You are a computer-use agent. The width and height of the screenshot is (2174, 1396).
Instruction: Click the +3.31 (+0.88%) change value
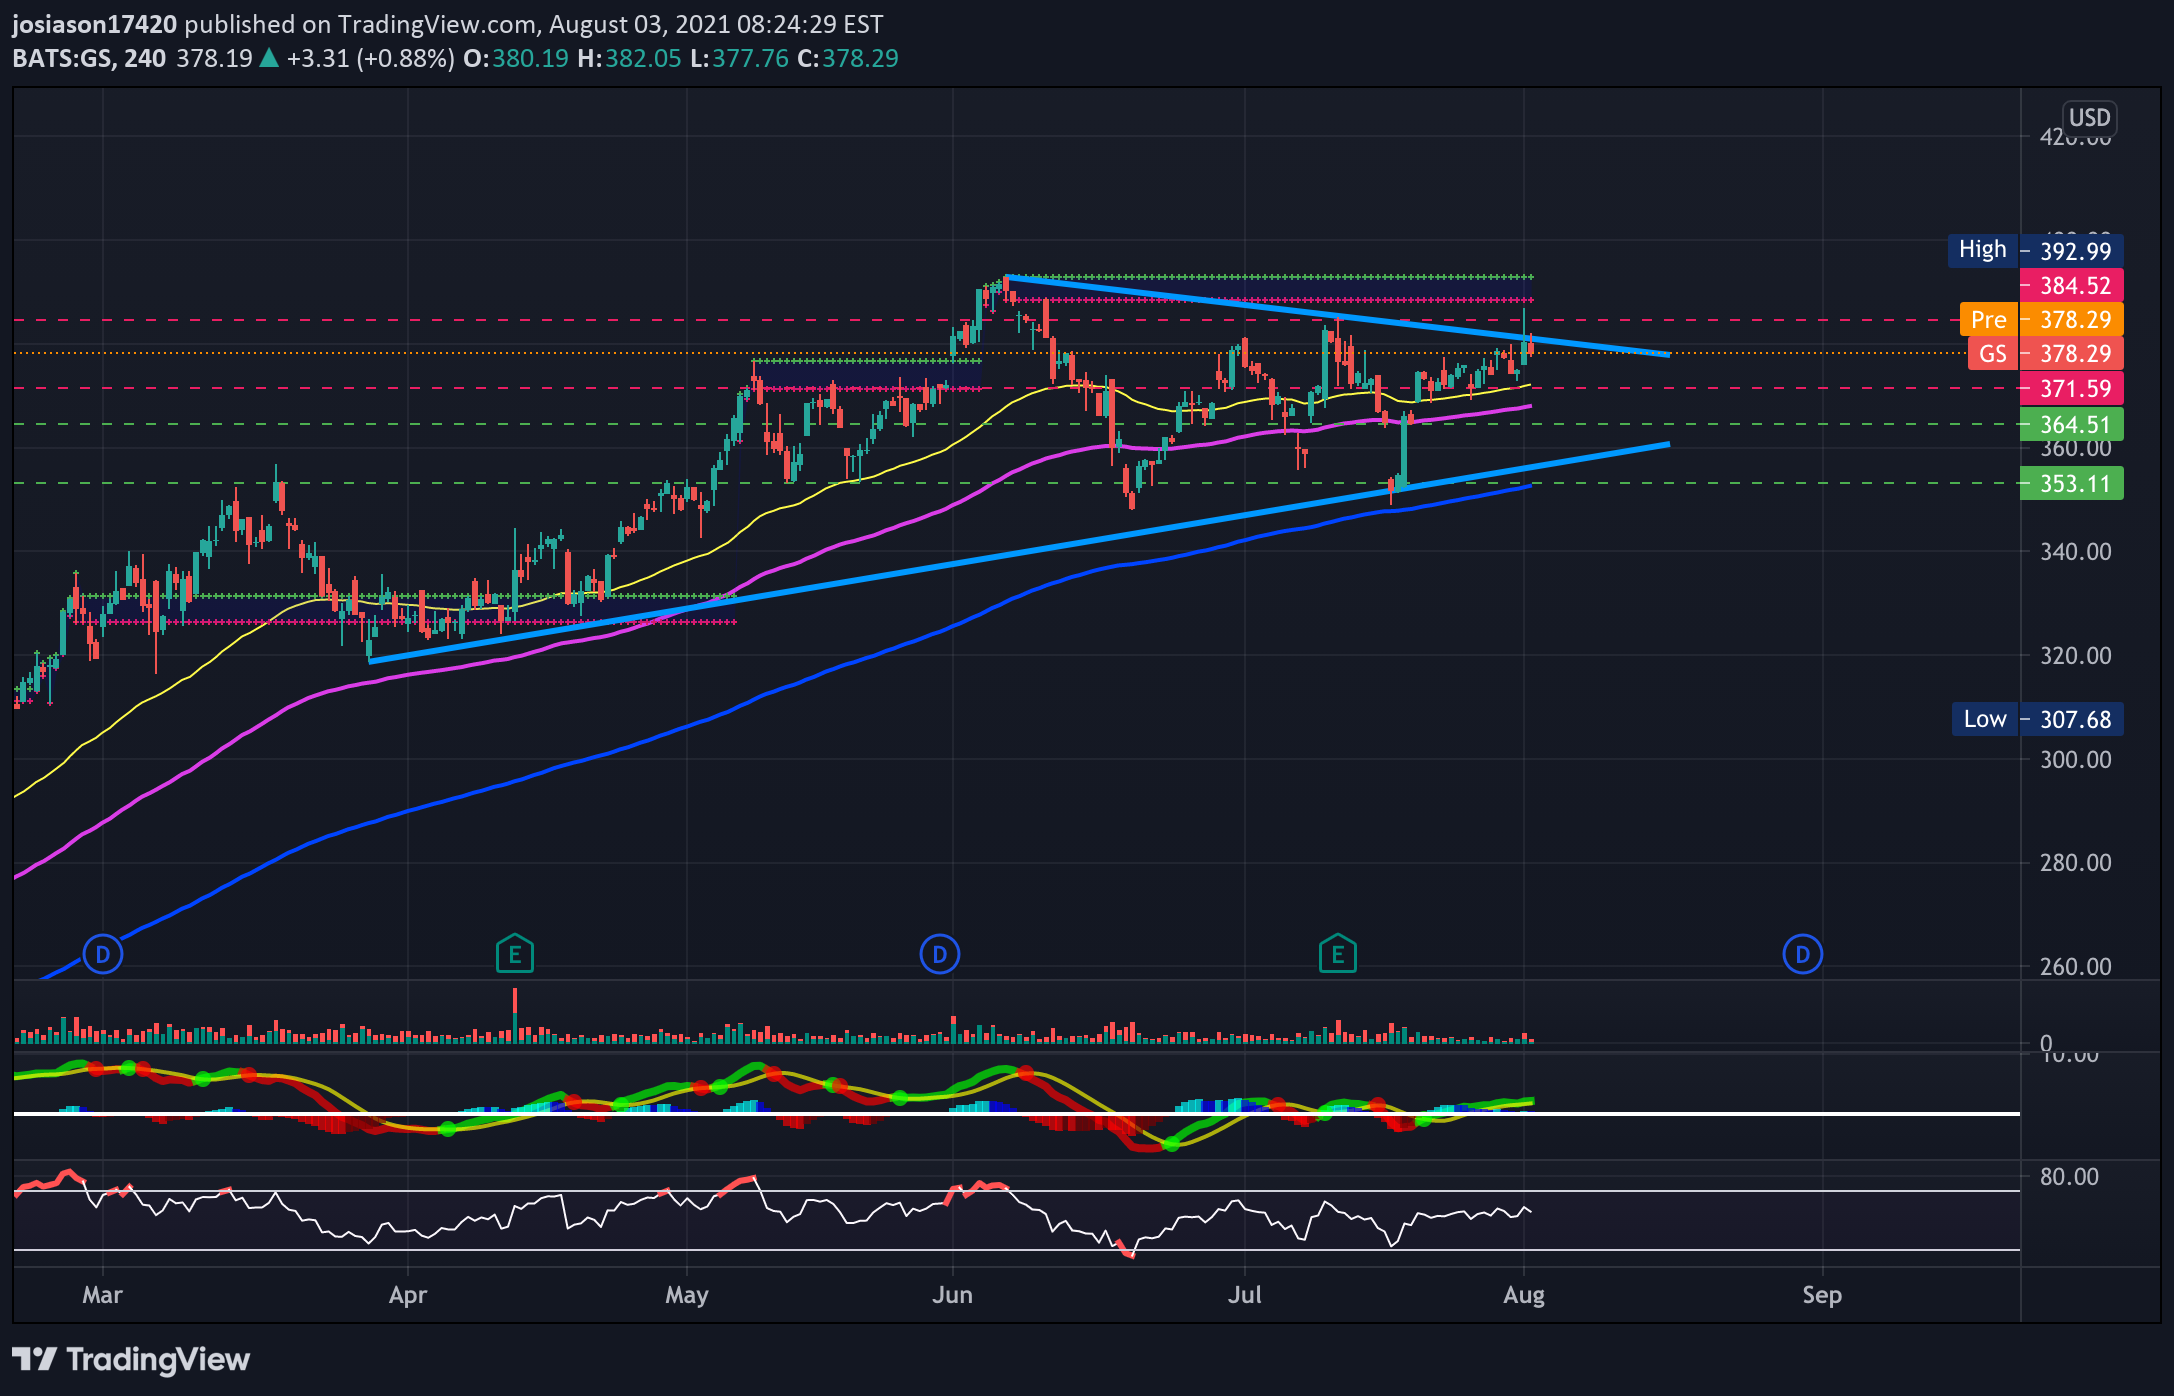(x=370, y=58)
